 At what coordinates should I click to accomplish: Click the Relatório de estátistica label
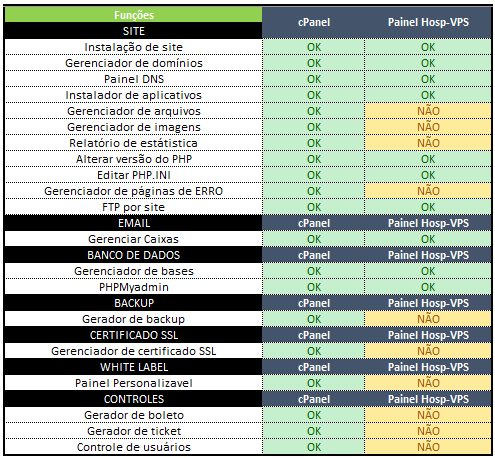pos(134,143)
